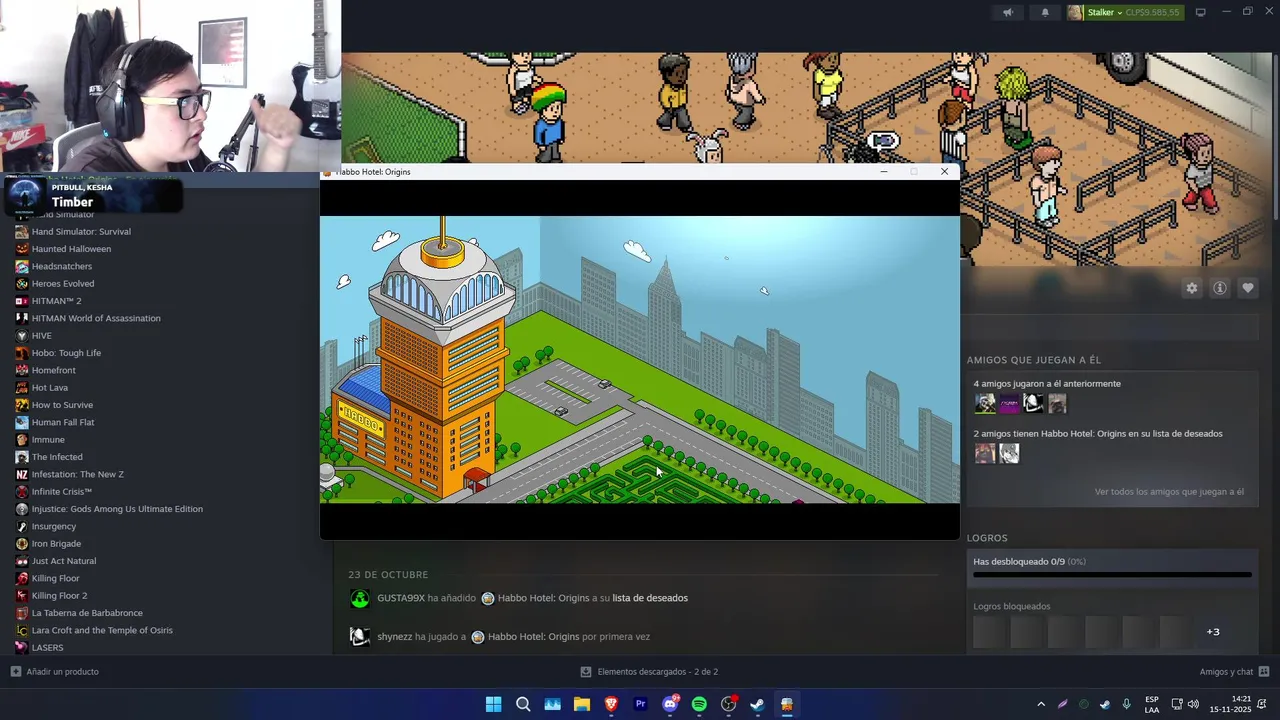Image resolution: width=1280 pixels, height=720 pixels.
Task: Select Haunted Halloween in library
Action: 71,249
